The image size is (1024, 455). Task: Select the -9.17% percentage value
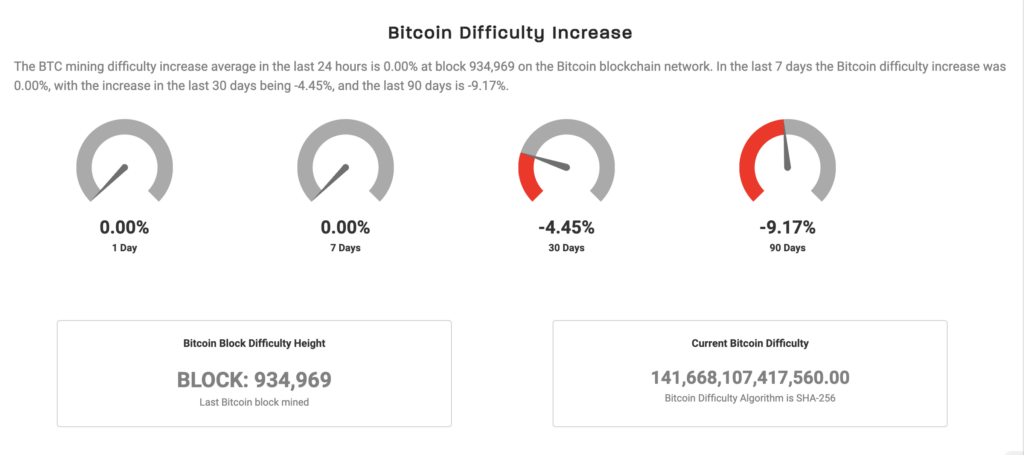coord(787,227)
